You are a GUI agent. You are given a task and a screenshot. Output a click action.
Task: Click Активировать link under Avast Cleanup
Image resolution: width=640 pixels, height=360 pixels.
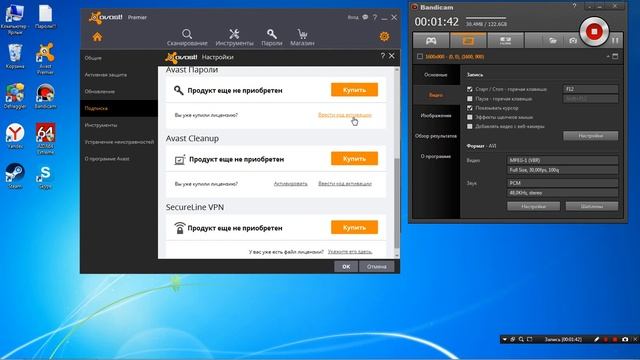pyautogui.click(x=290, y=184)
